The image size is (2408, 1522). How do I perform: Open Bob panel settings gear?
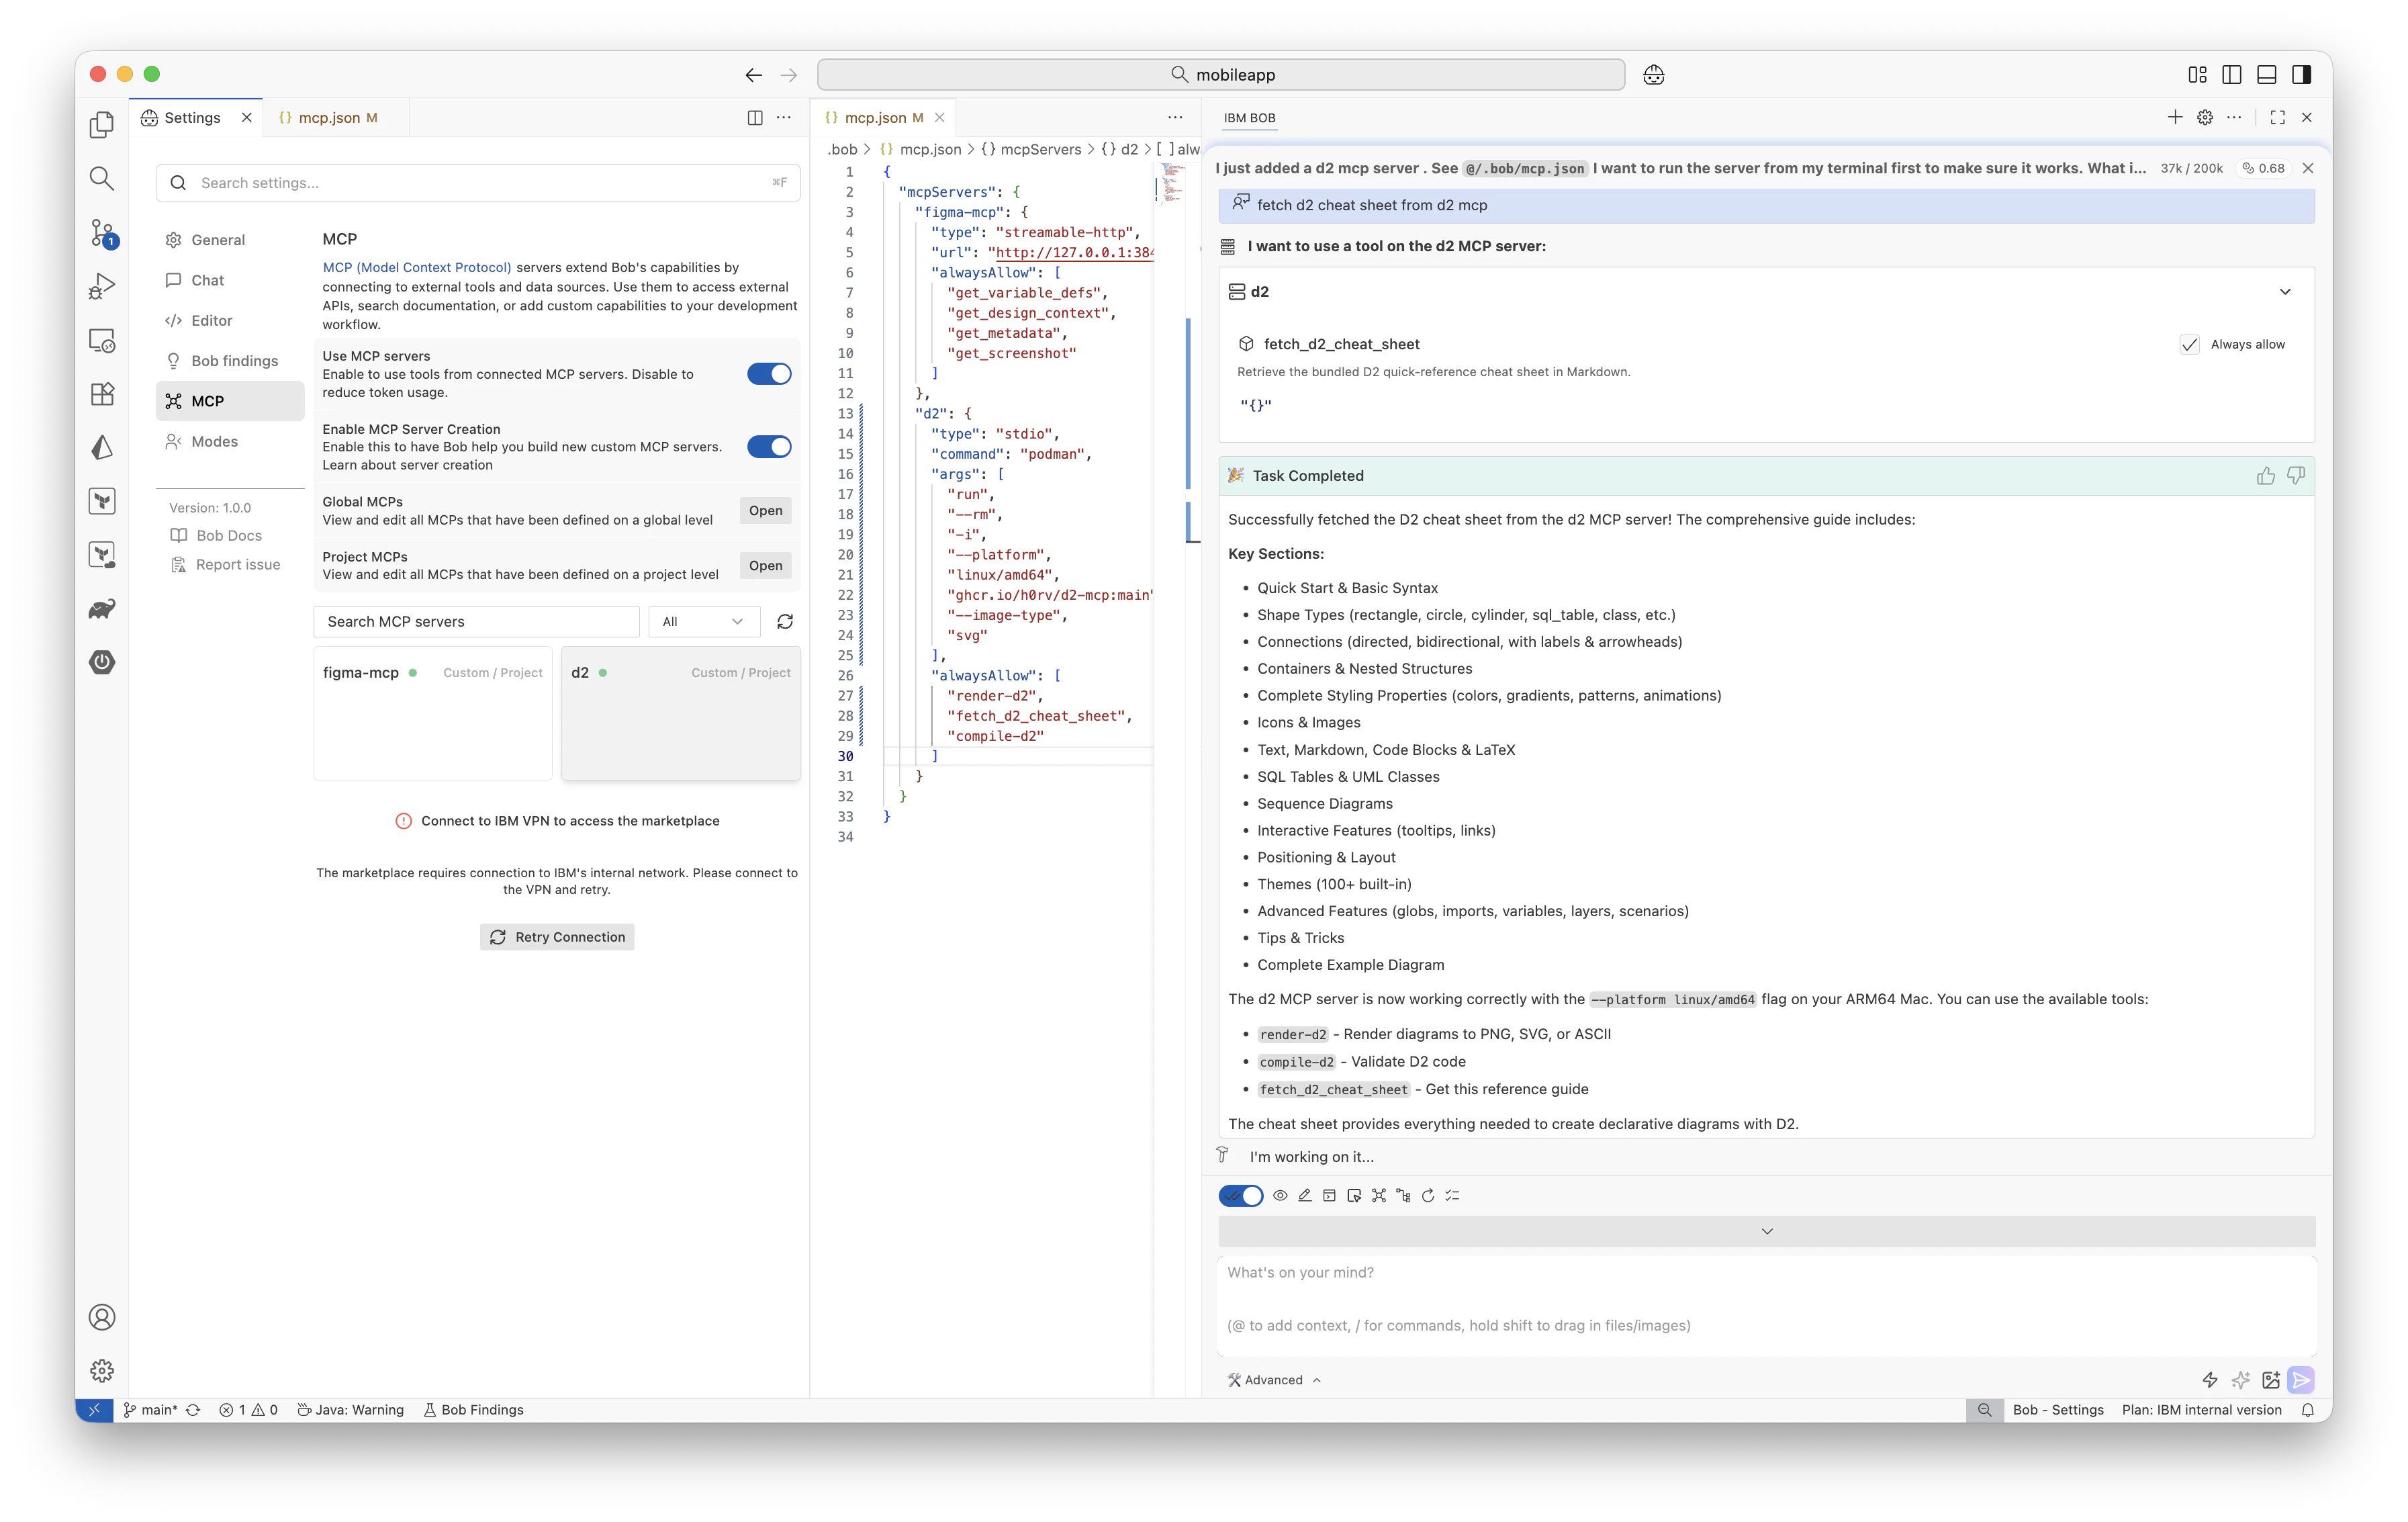coord(2204,118)
